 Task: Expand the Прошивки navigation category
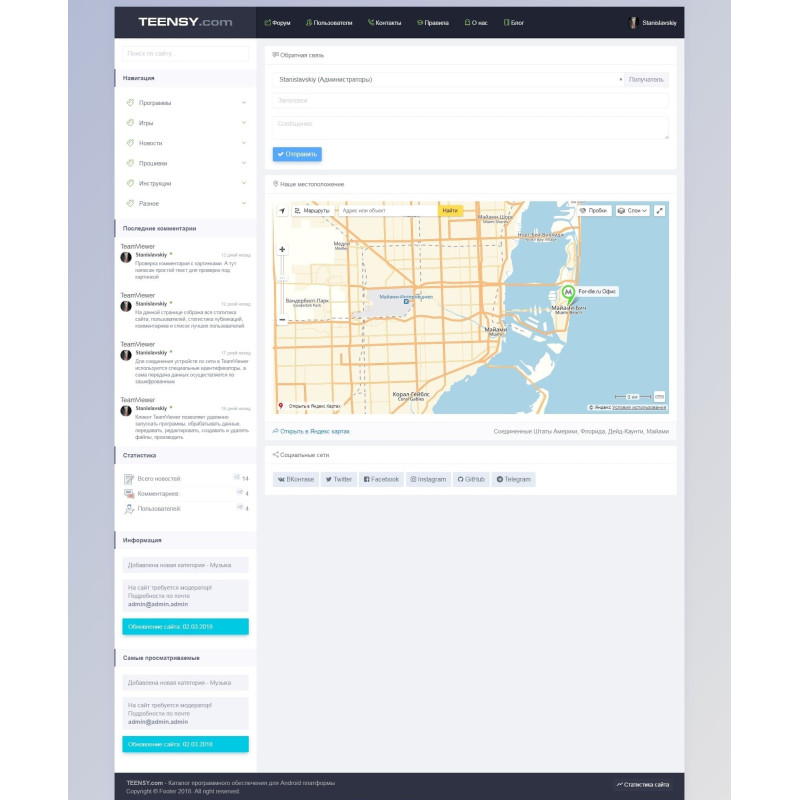tap(185, 163)
